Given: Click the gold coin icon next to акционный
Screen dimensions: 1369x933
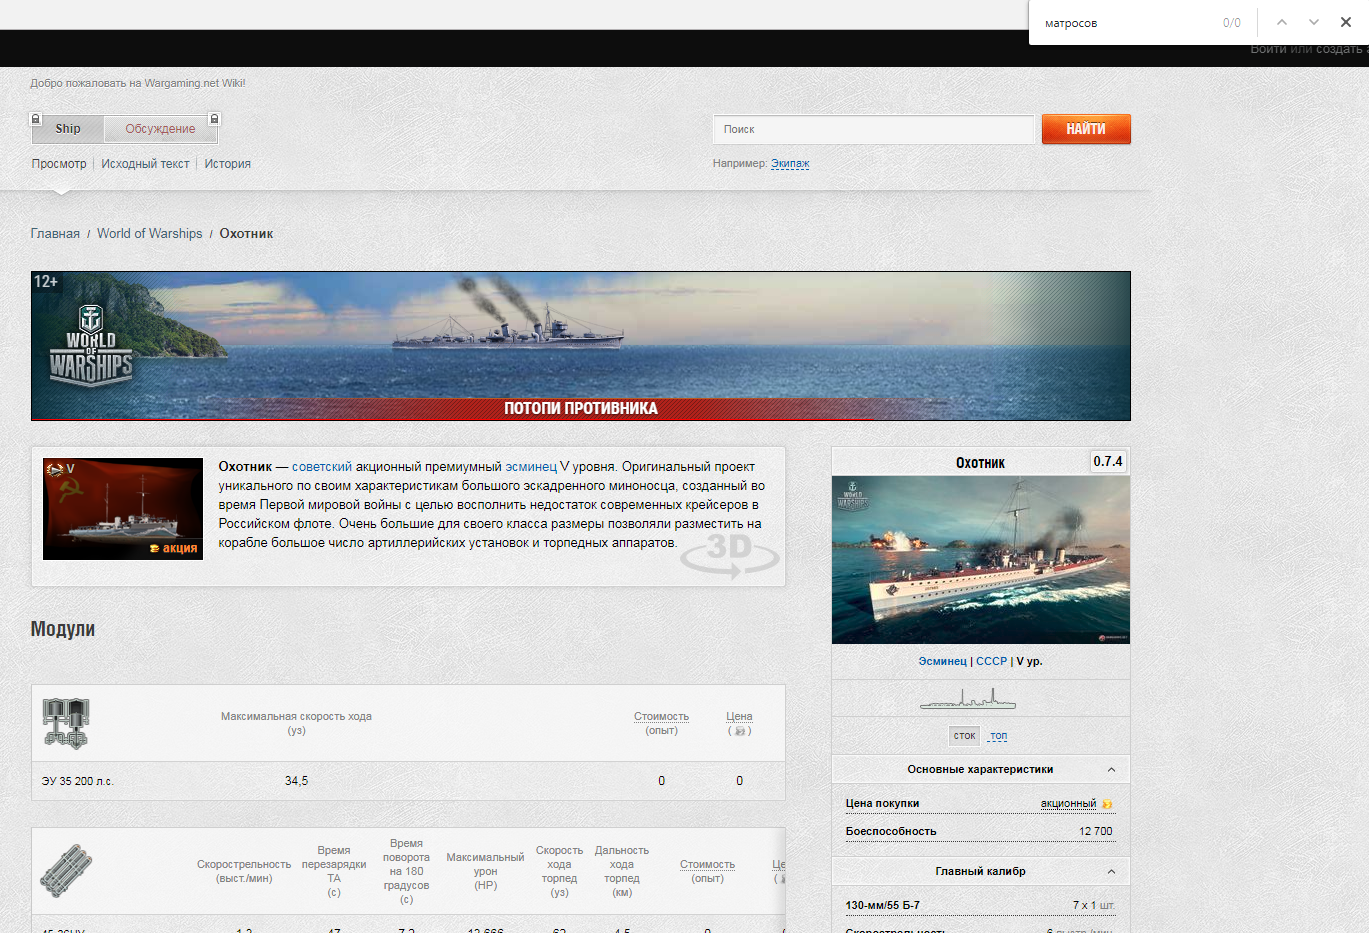Looking at the screenshot, I should coord(1107,804).
